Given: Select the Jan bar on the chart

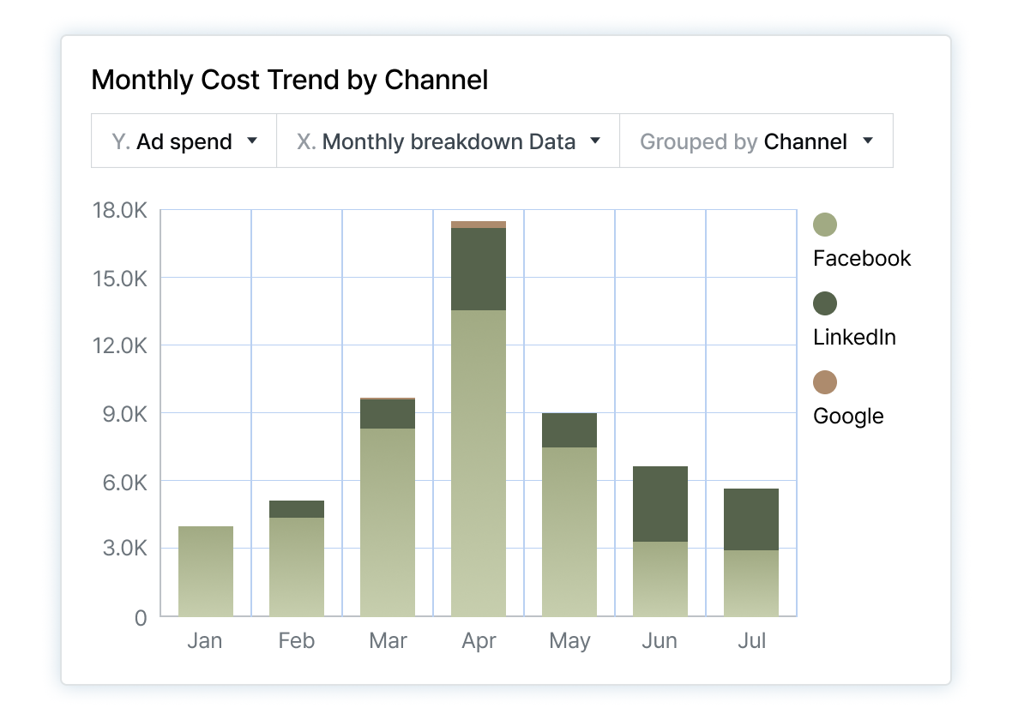Looking at the screenshot, I should (x=205, y=570).
